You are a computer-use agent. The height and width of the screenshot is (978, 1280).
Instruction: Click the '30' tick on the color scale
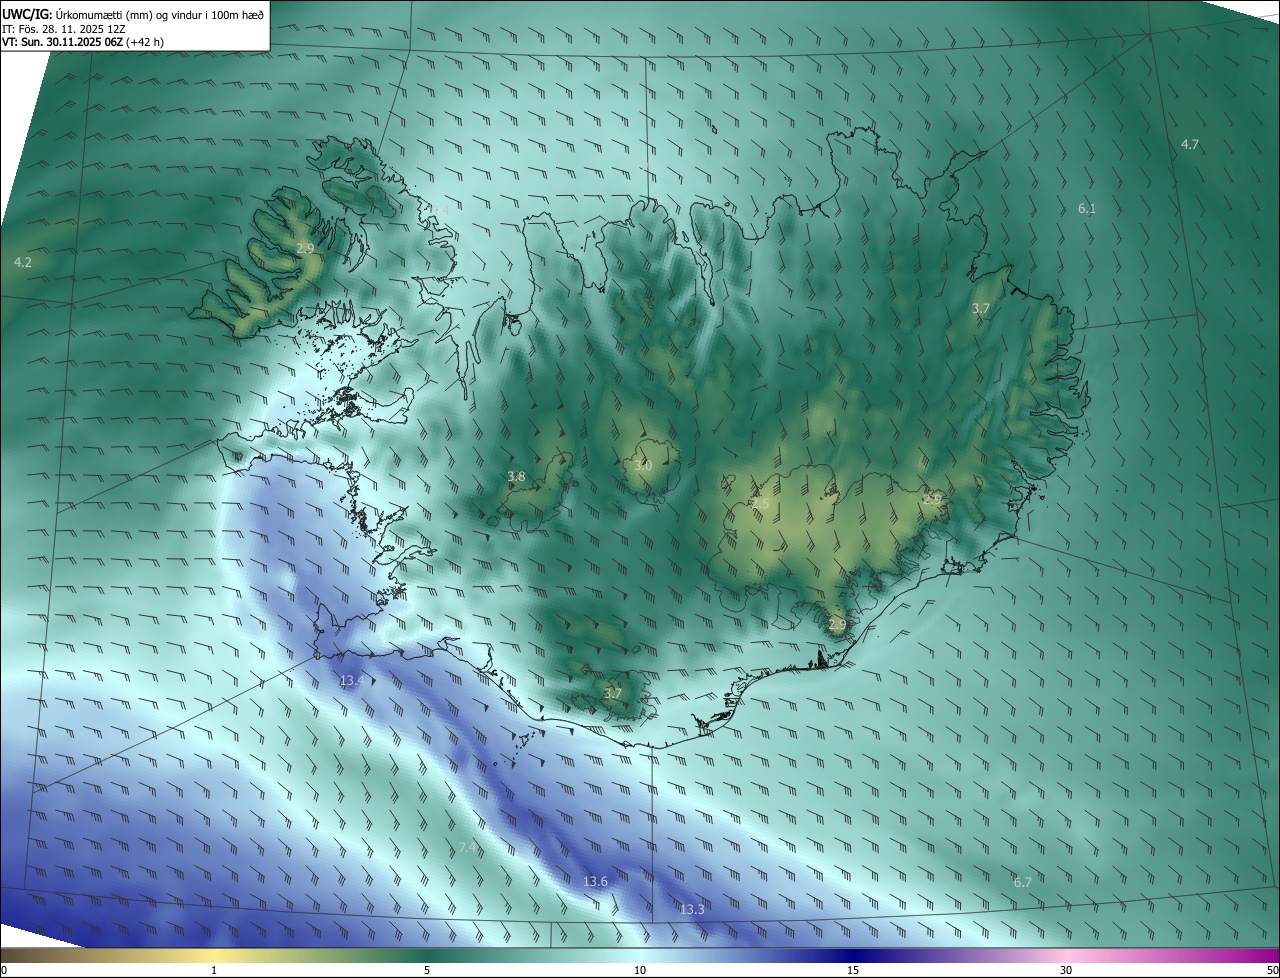click(x=1066, y=970)
